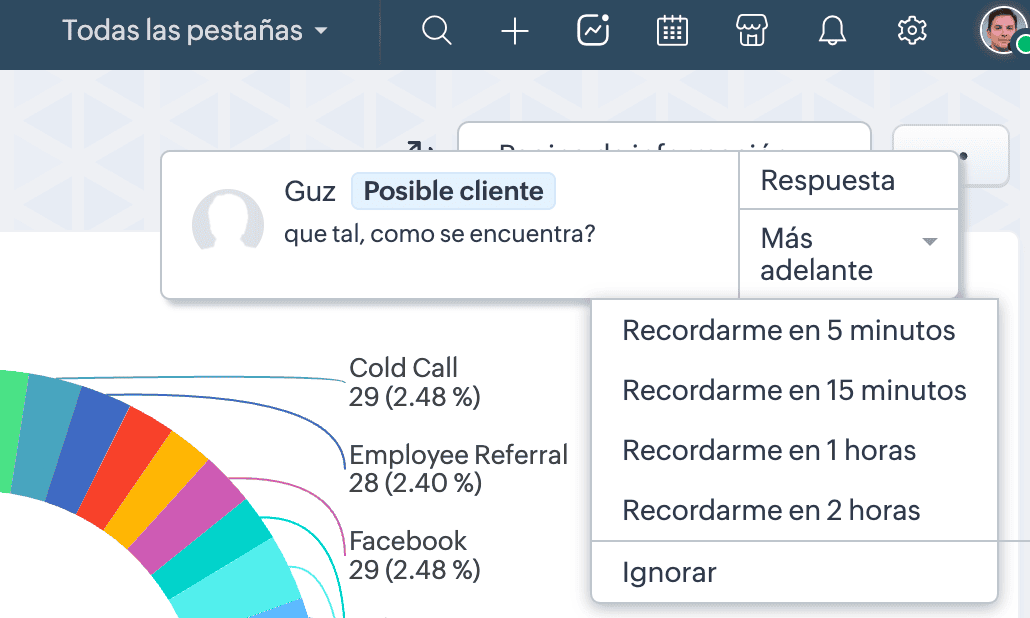Click the Respuesta button
This screenshot has height=618, width=1030.
pyautogui.click(x=848, y=181)
